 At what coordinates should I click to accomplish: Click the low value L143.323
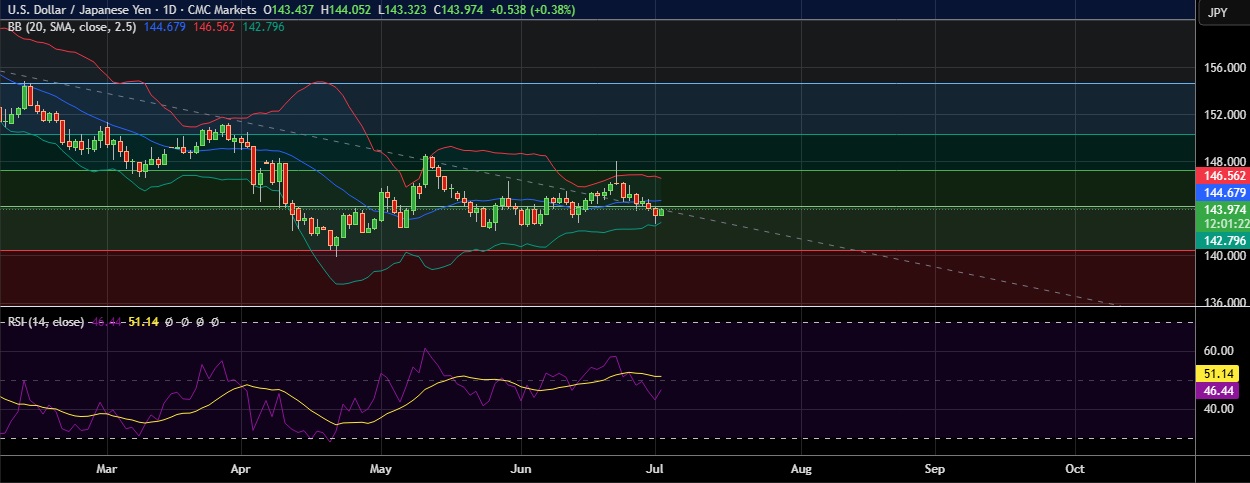coord(401,10)
